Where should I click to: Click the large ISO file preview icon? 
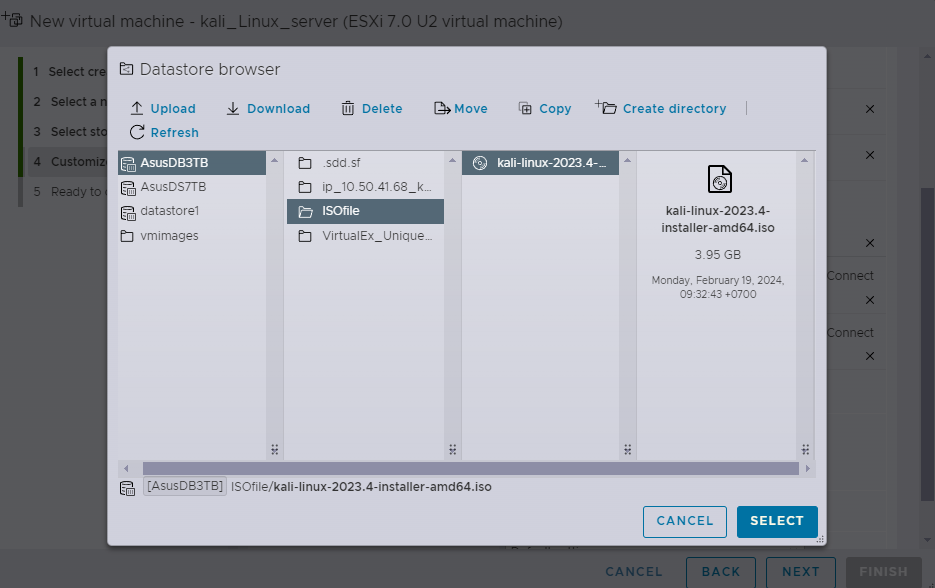click(x=720, y=179)
